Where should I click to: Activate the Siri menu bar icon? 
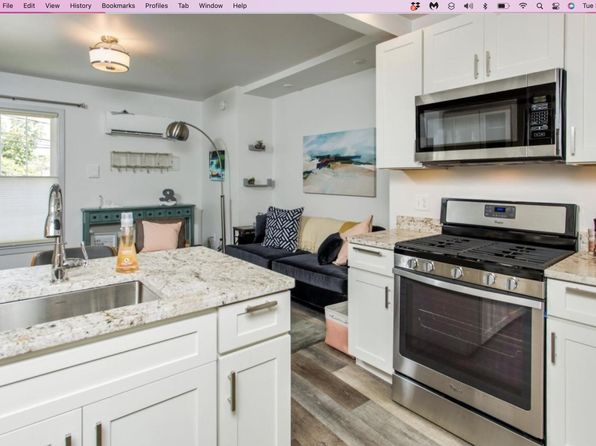click(571, 6)
